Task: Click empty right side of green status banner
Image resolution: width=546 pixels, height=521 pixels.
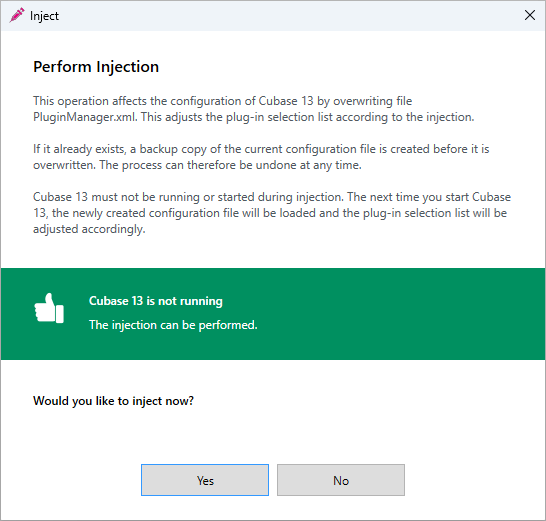Action: pyautogui.click(x=418, y=313)
